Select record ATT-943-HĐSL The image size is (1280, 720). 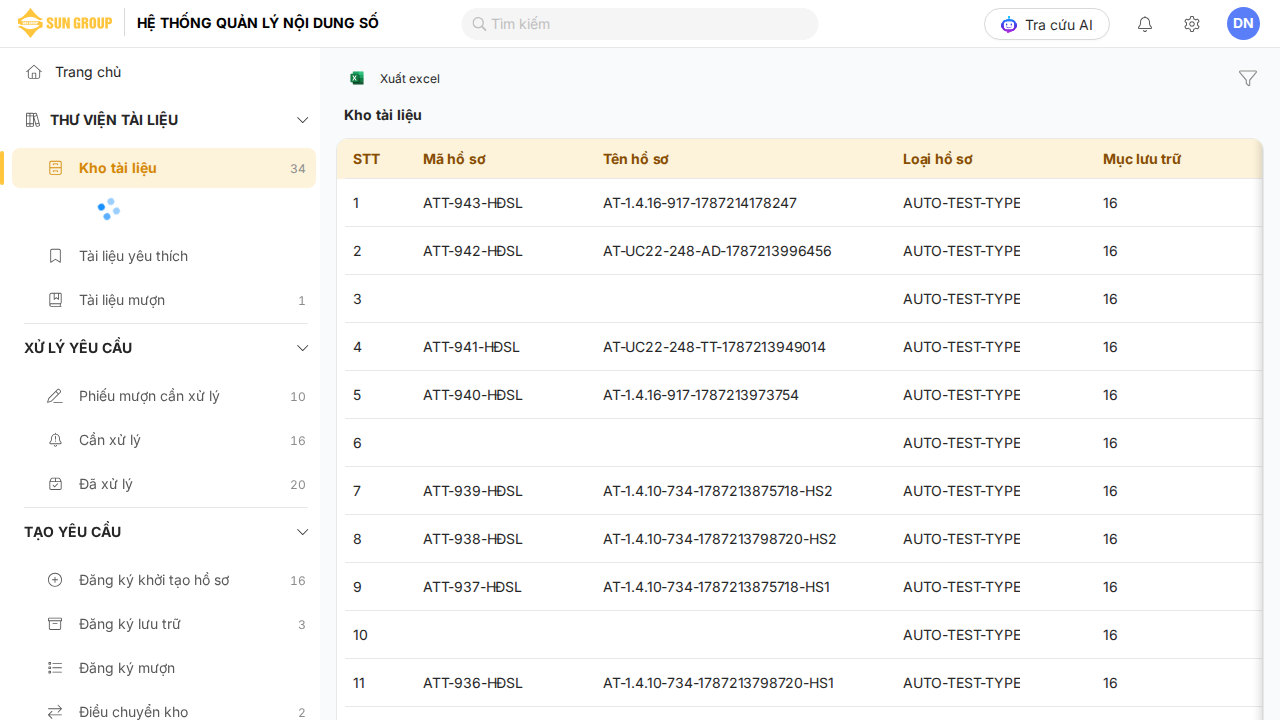point(473,203)
